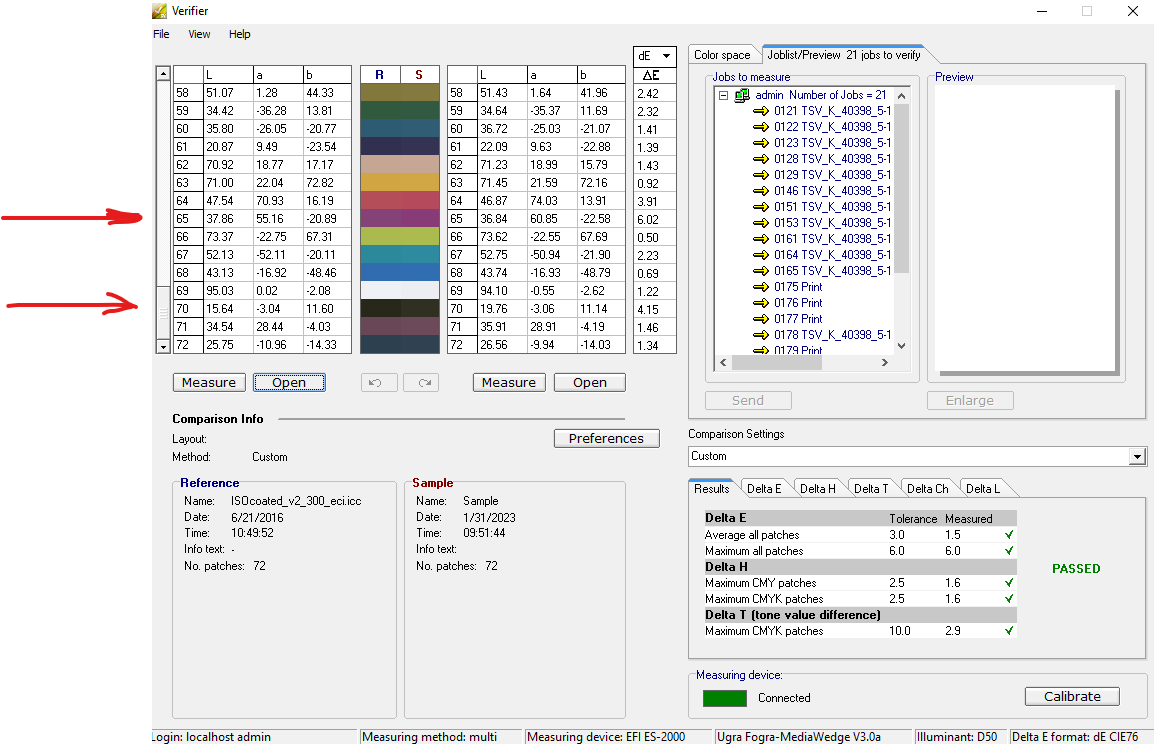
Task: Select job 0164 TSV_K_40398_5-1
Action: 832,255
